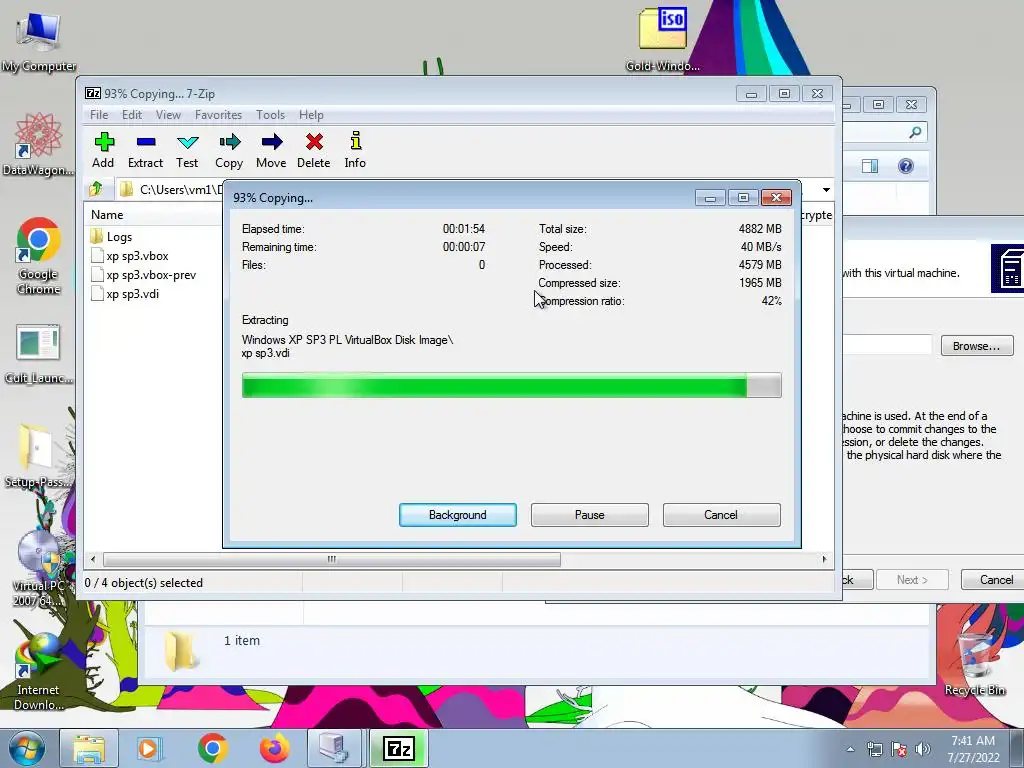Click the Browse... button in wizard window
The width and height of the screenshot is (1024, 768).
[x=977, y=345]
